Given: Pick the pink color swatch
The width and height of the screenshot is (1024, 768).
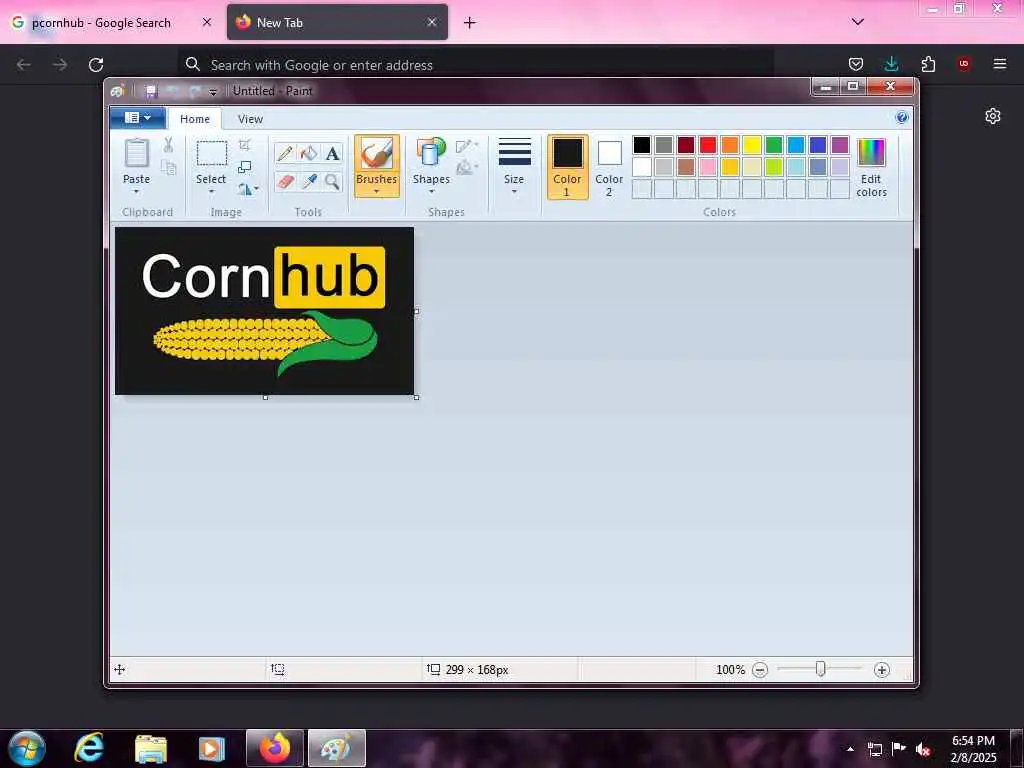Looking at the screenshot, I should tap(708, 167).
